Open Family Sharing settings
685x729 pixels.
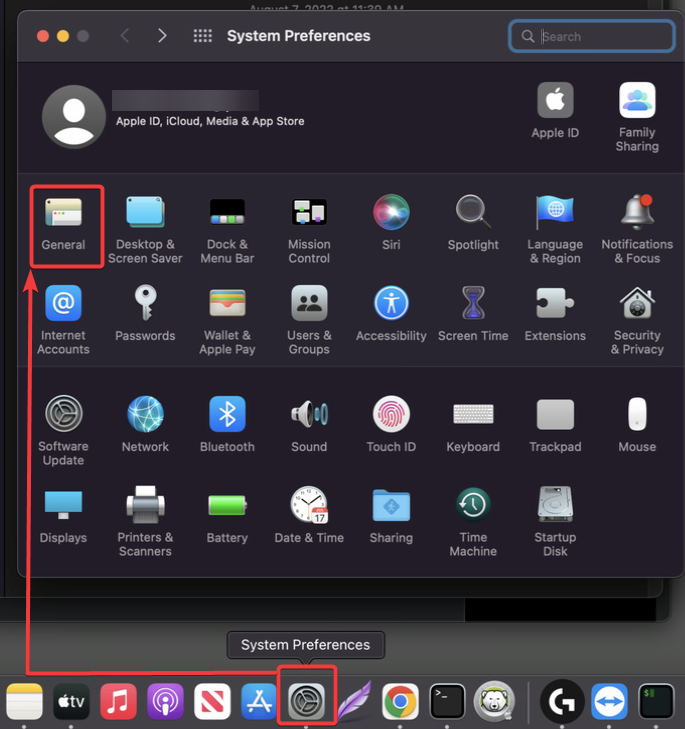637,117
